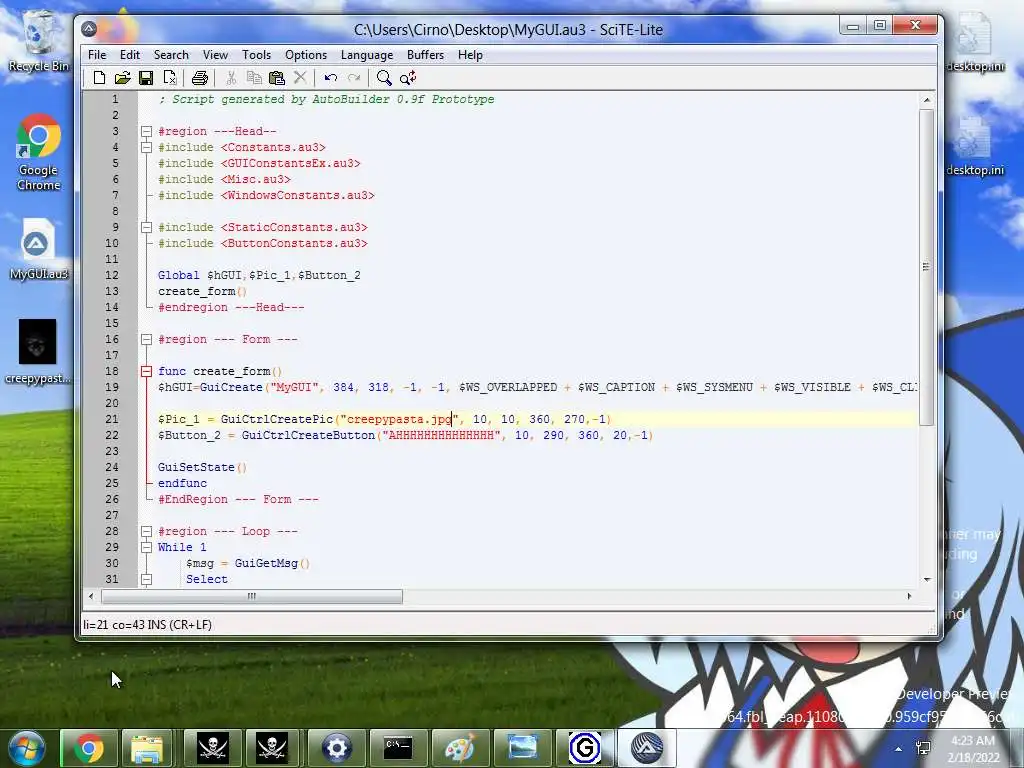Click the Redo toolbar icon

(x=354, y=78)
